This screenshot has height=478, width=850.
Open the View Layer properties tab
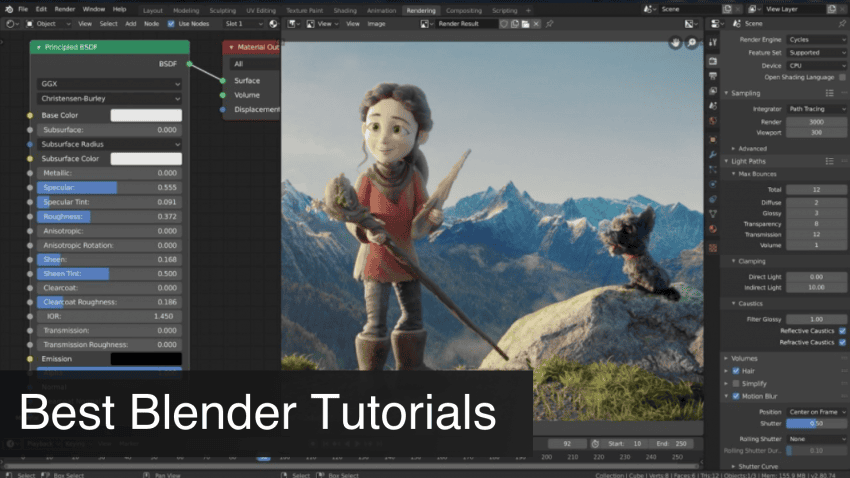tap(713, 91)
